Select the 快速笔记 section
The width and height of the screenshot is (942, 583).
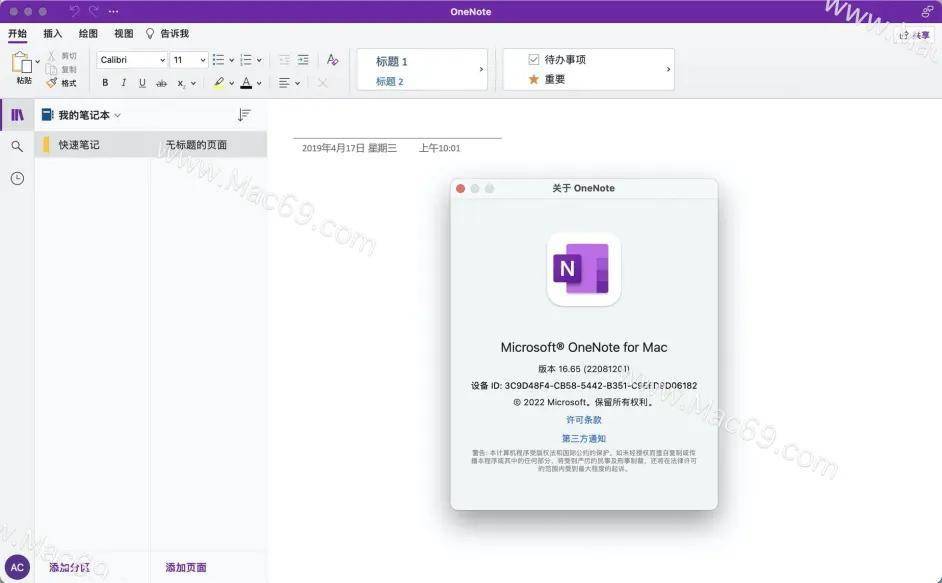tap(92, 145)
